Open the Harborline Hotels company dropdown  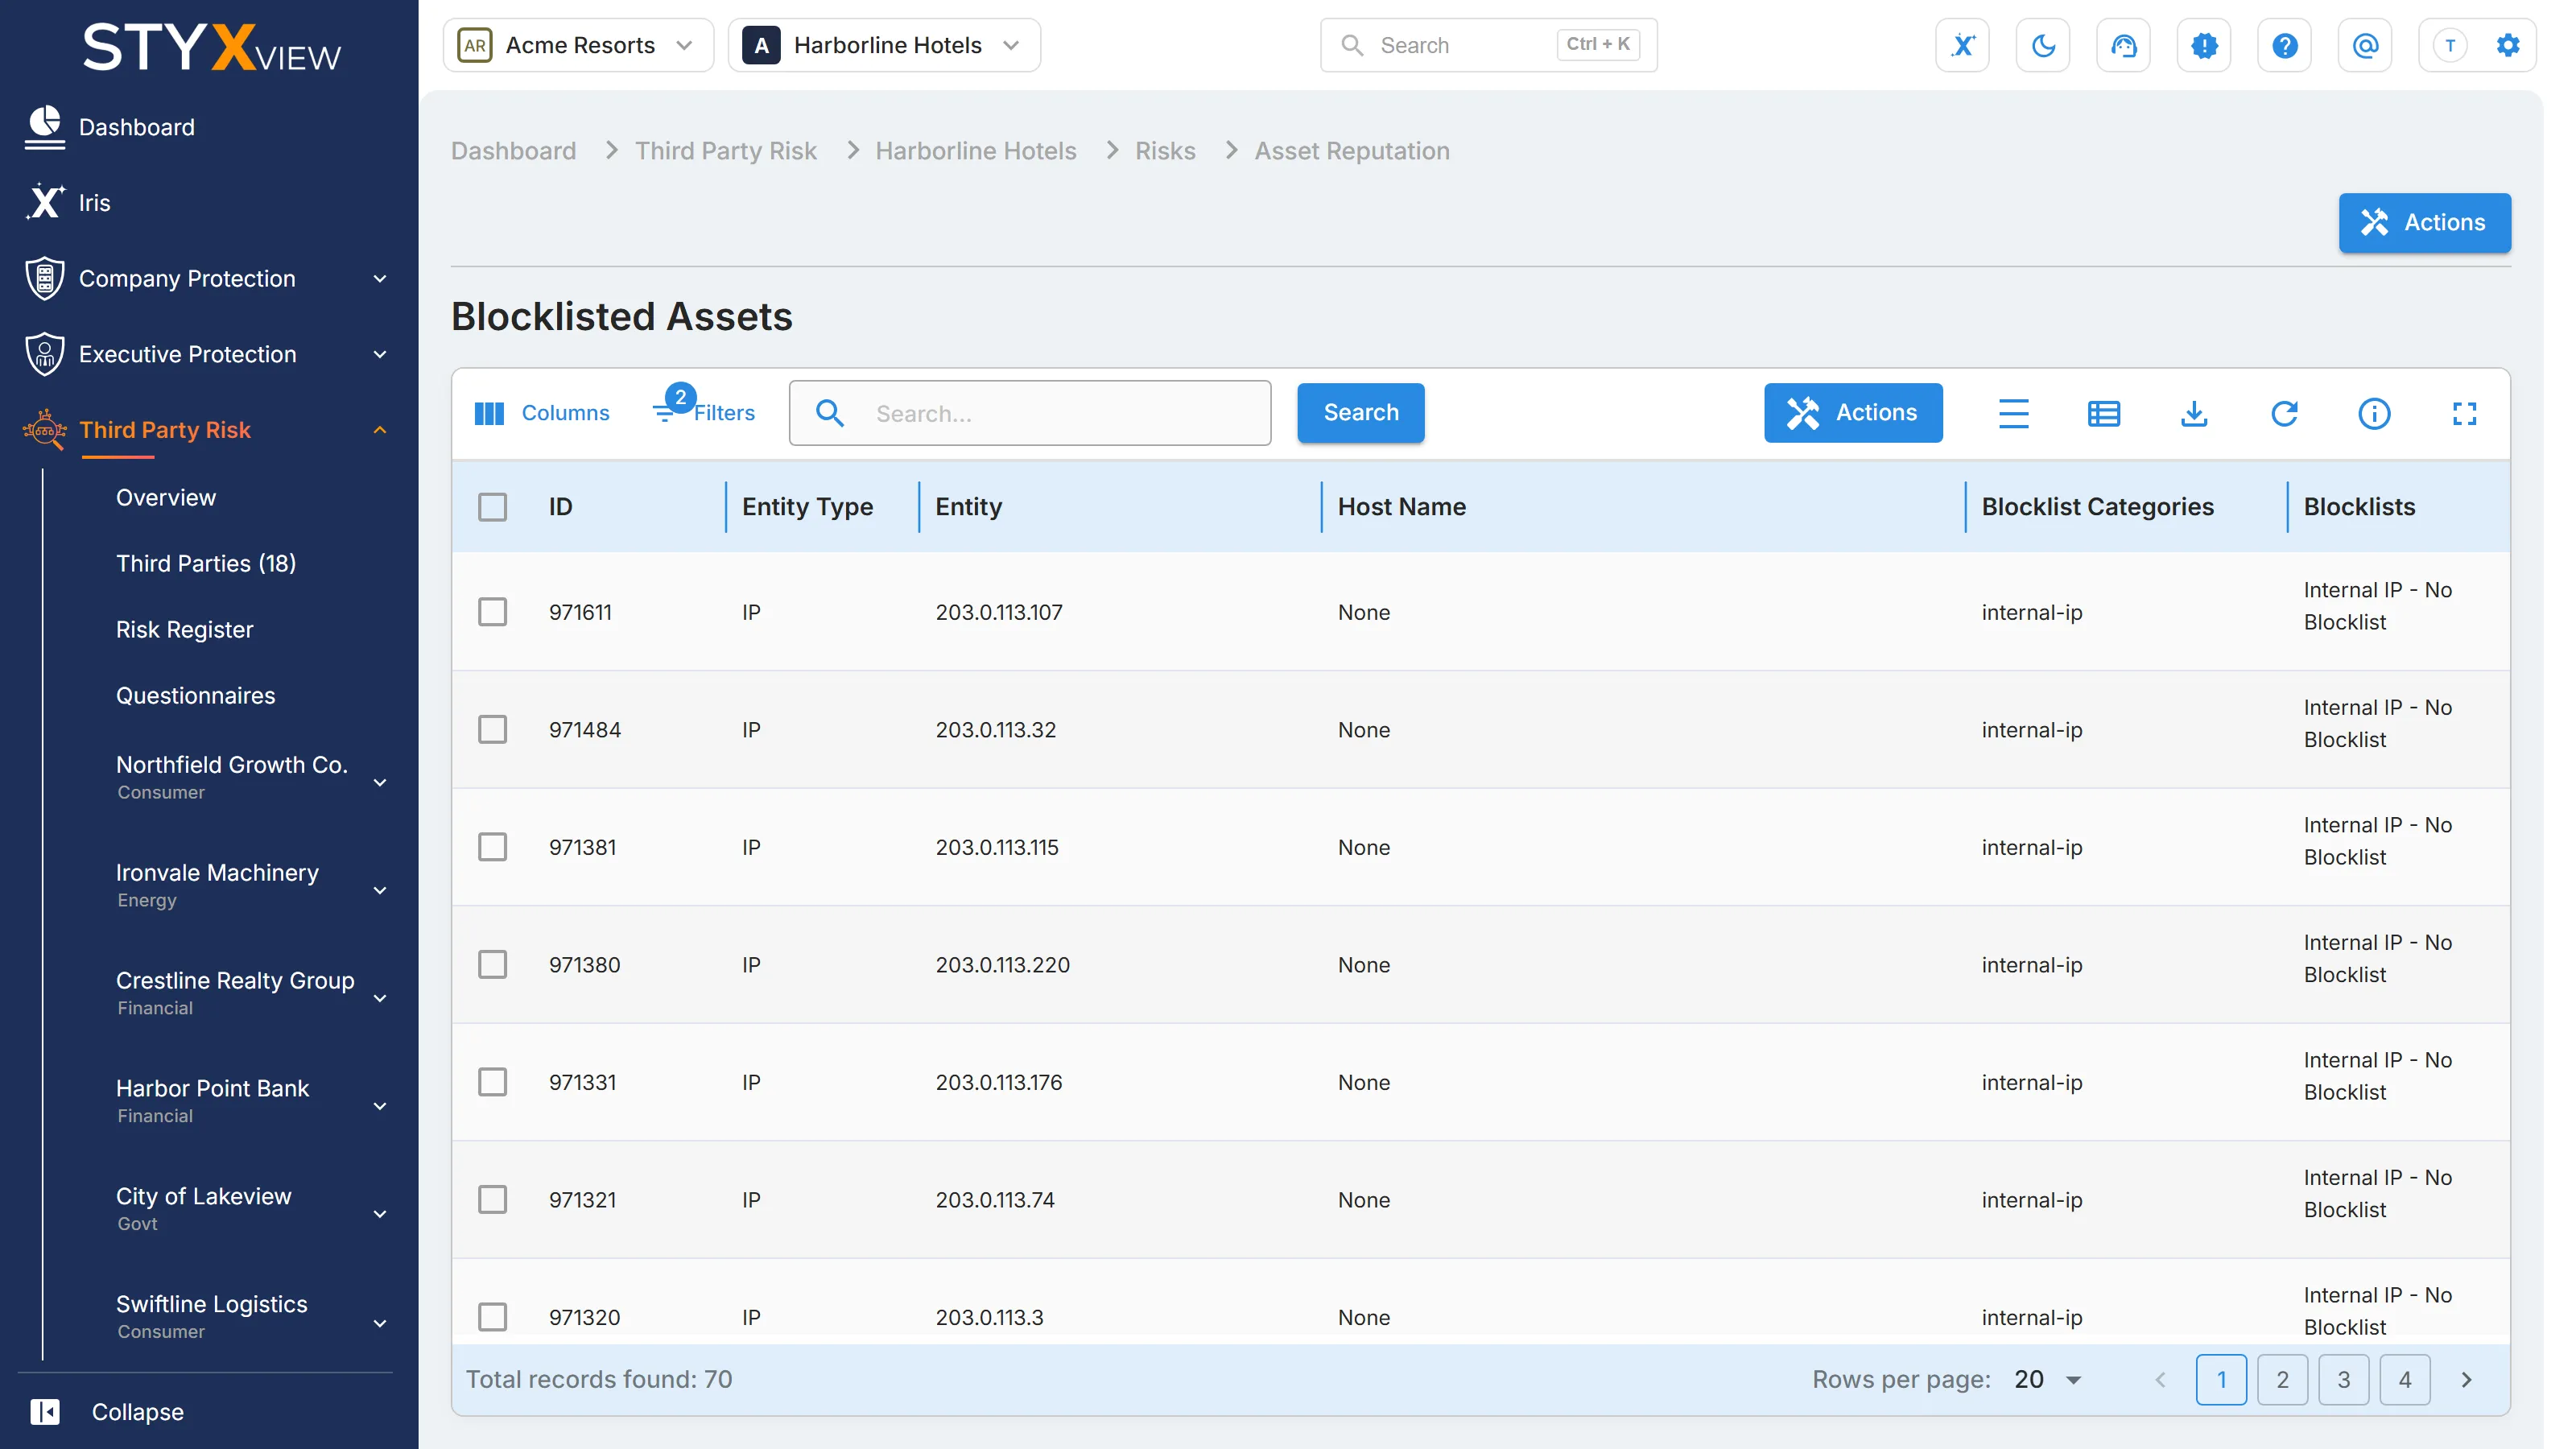(x=884, y=45)
